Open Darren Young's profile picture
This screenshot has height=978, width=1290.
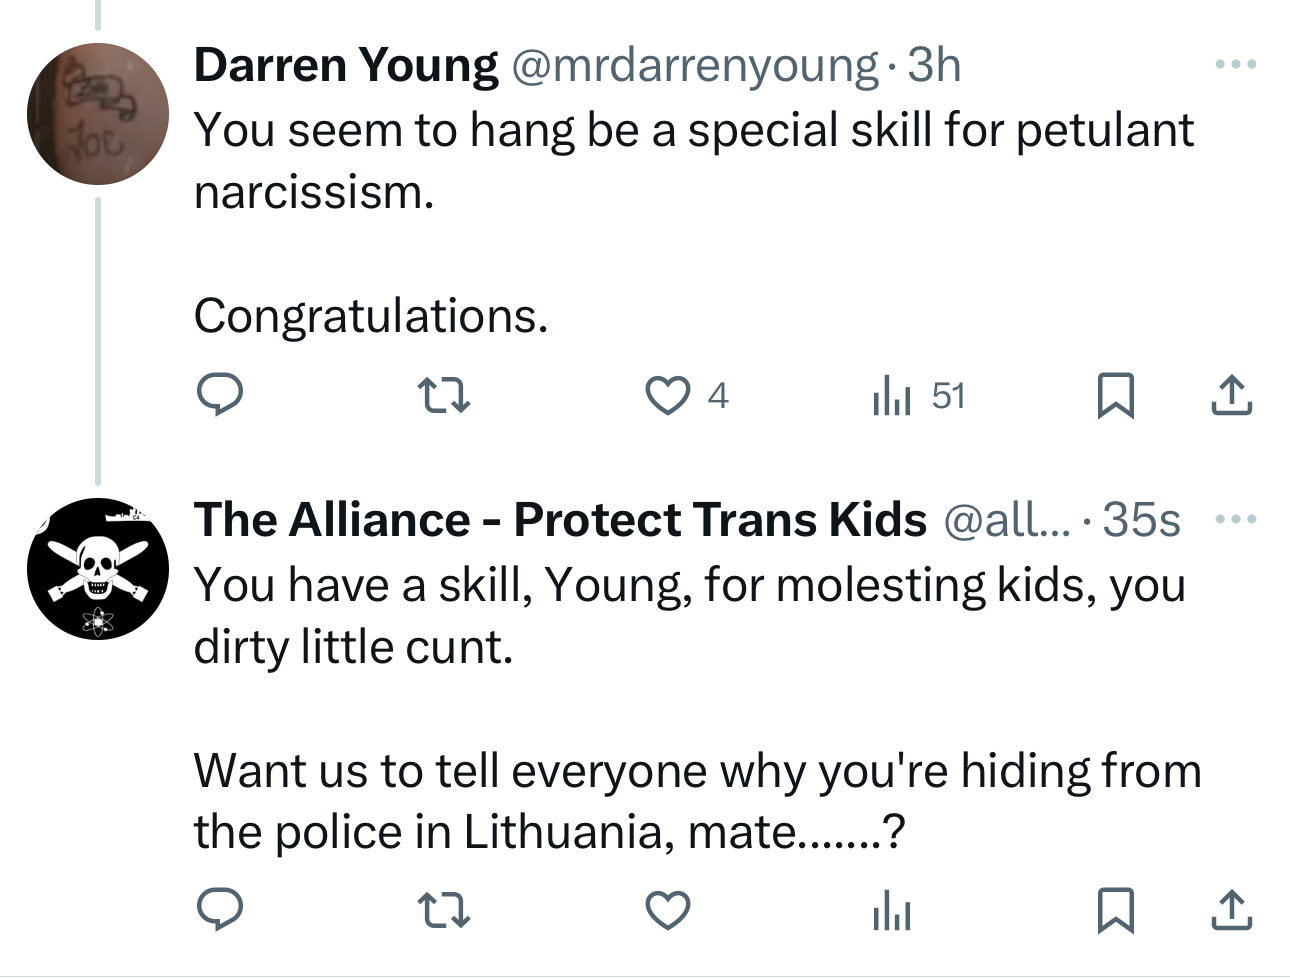[x=98, y=114]
